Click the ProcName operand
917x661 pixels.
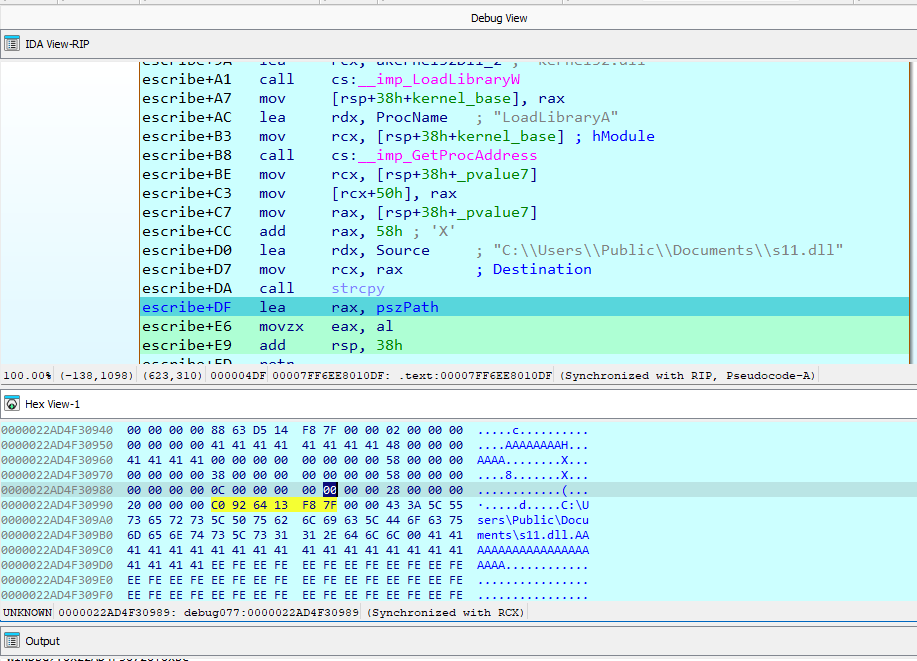pyautogui.click(x=412, y=117)
